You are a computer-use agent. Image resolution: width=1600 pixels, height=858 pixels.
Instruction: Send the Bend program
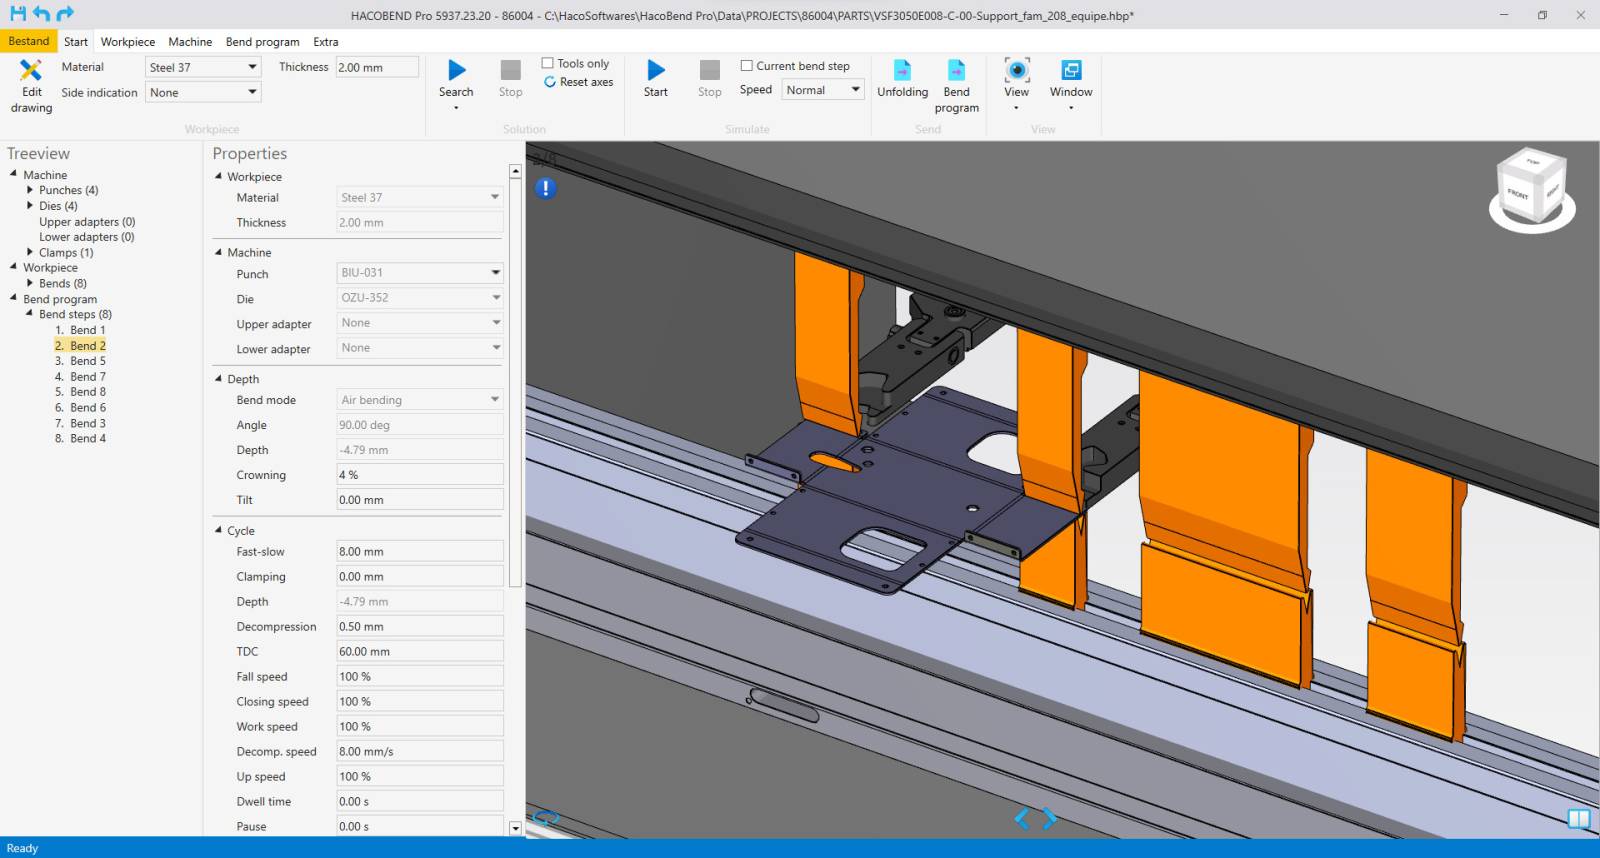pos(956,71)
